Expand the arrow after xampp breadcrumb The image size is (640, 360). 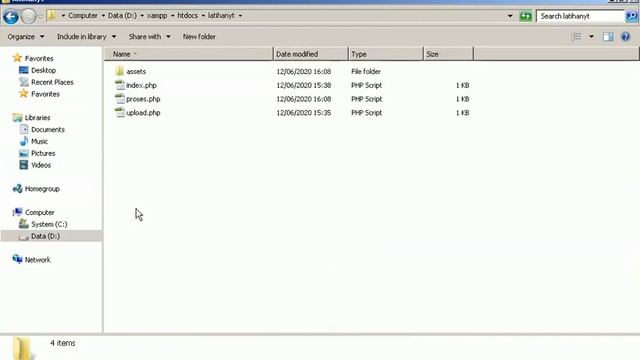(x=173, y=16)
